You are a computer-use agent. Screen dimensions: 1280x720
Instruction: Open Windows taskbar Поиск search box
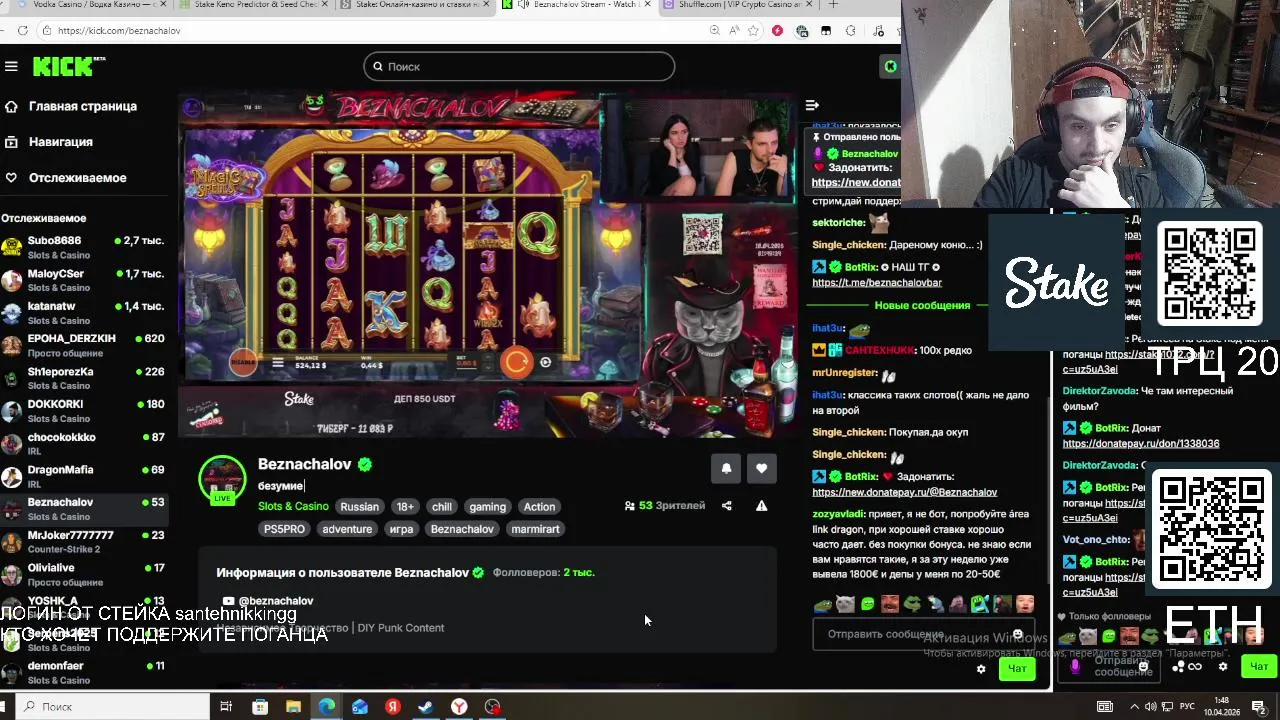point(110,706)
